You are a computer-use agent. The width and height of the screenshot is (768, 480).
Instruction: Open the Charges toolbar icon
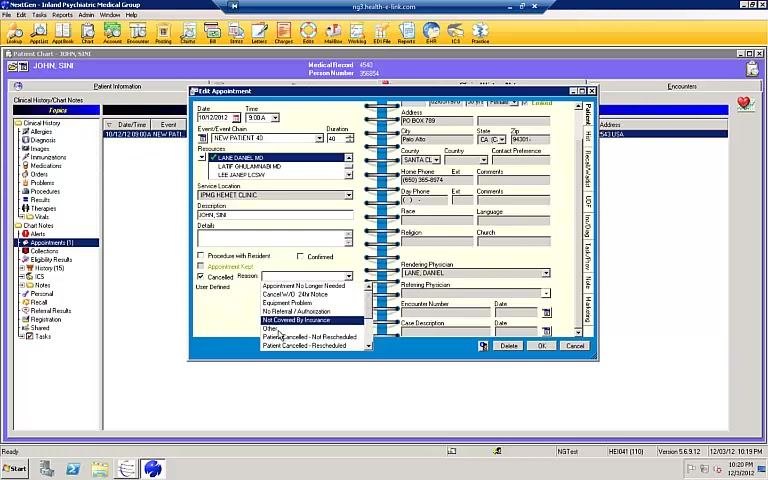pyautogui.click(x=284, y=33)
